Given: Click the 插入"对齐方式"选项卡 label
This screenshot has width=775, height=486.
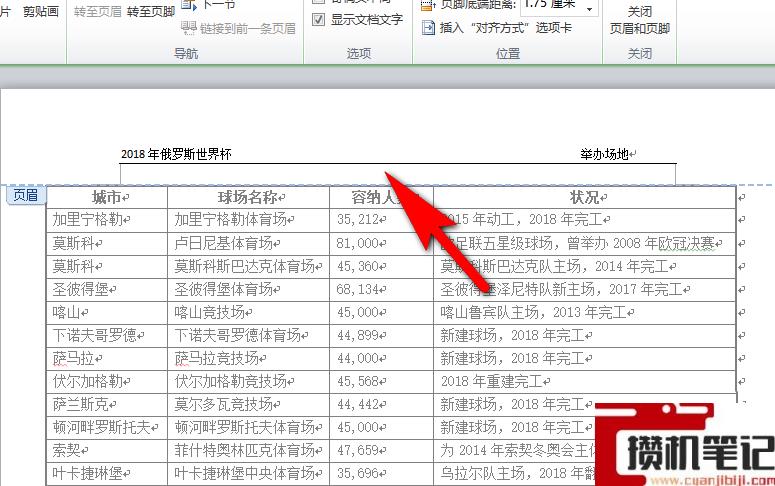Looking at the screenshot, I should pyautogui.click(x=505, y=28).
